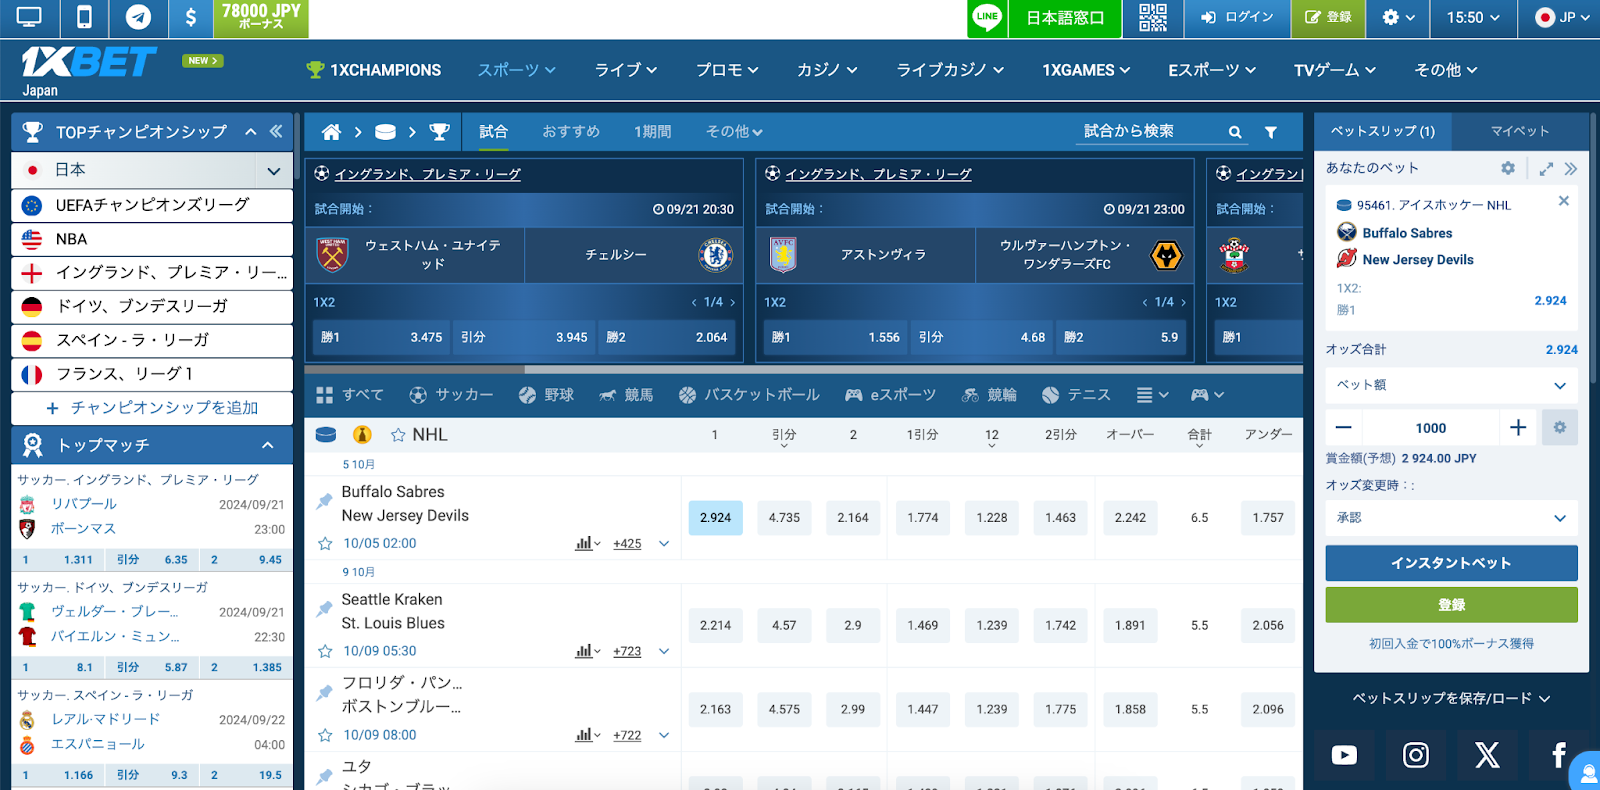Image resolution: width=1600 pixels, height=790 pixels.
Task: Open the Instagram social icon
Action: point(1416,755)
